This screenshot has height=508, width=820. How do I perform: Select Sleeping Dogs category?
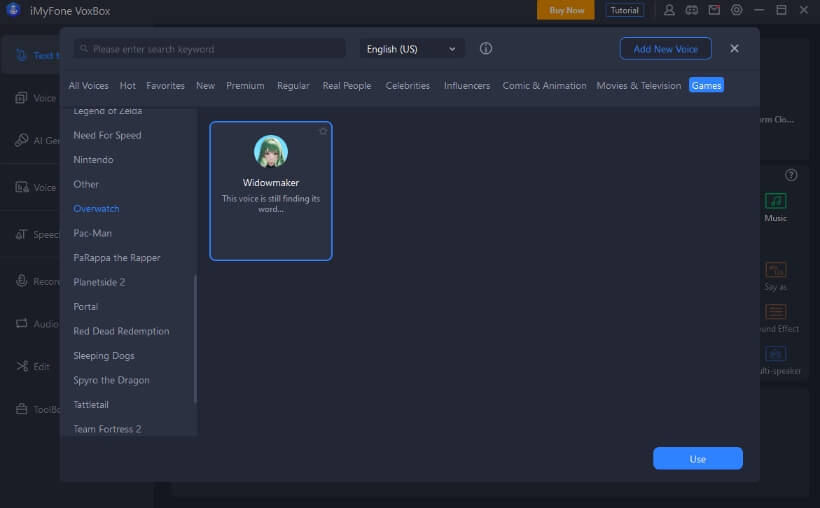(104, 356)
